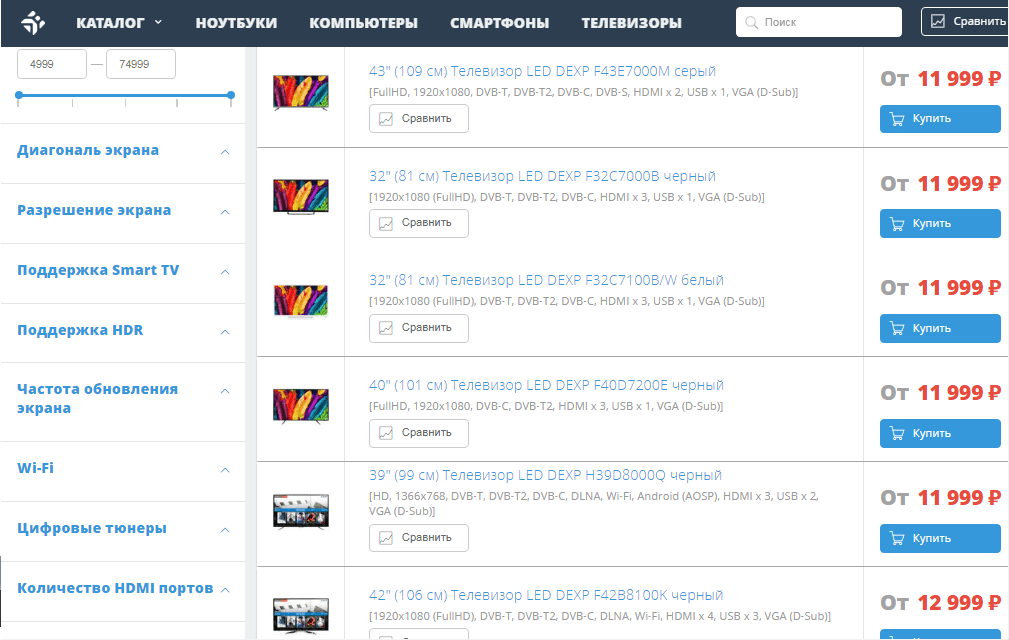Screen dimensions: 1009x640
Task: Open the Ноутбуки menu section
Action: [x=236, y=23]
